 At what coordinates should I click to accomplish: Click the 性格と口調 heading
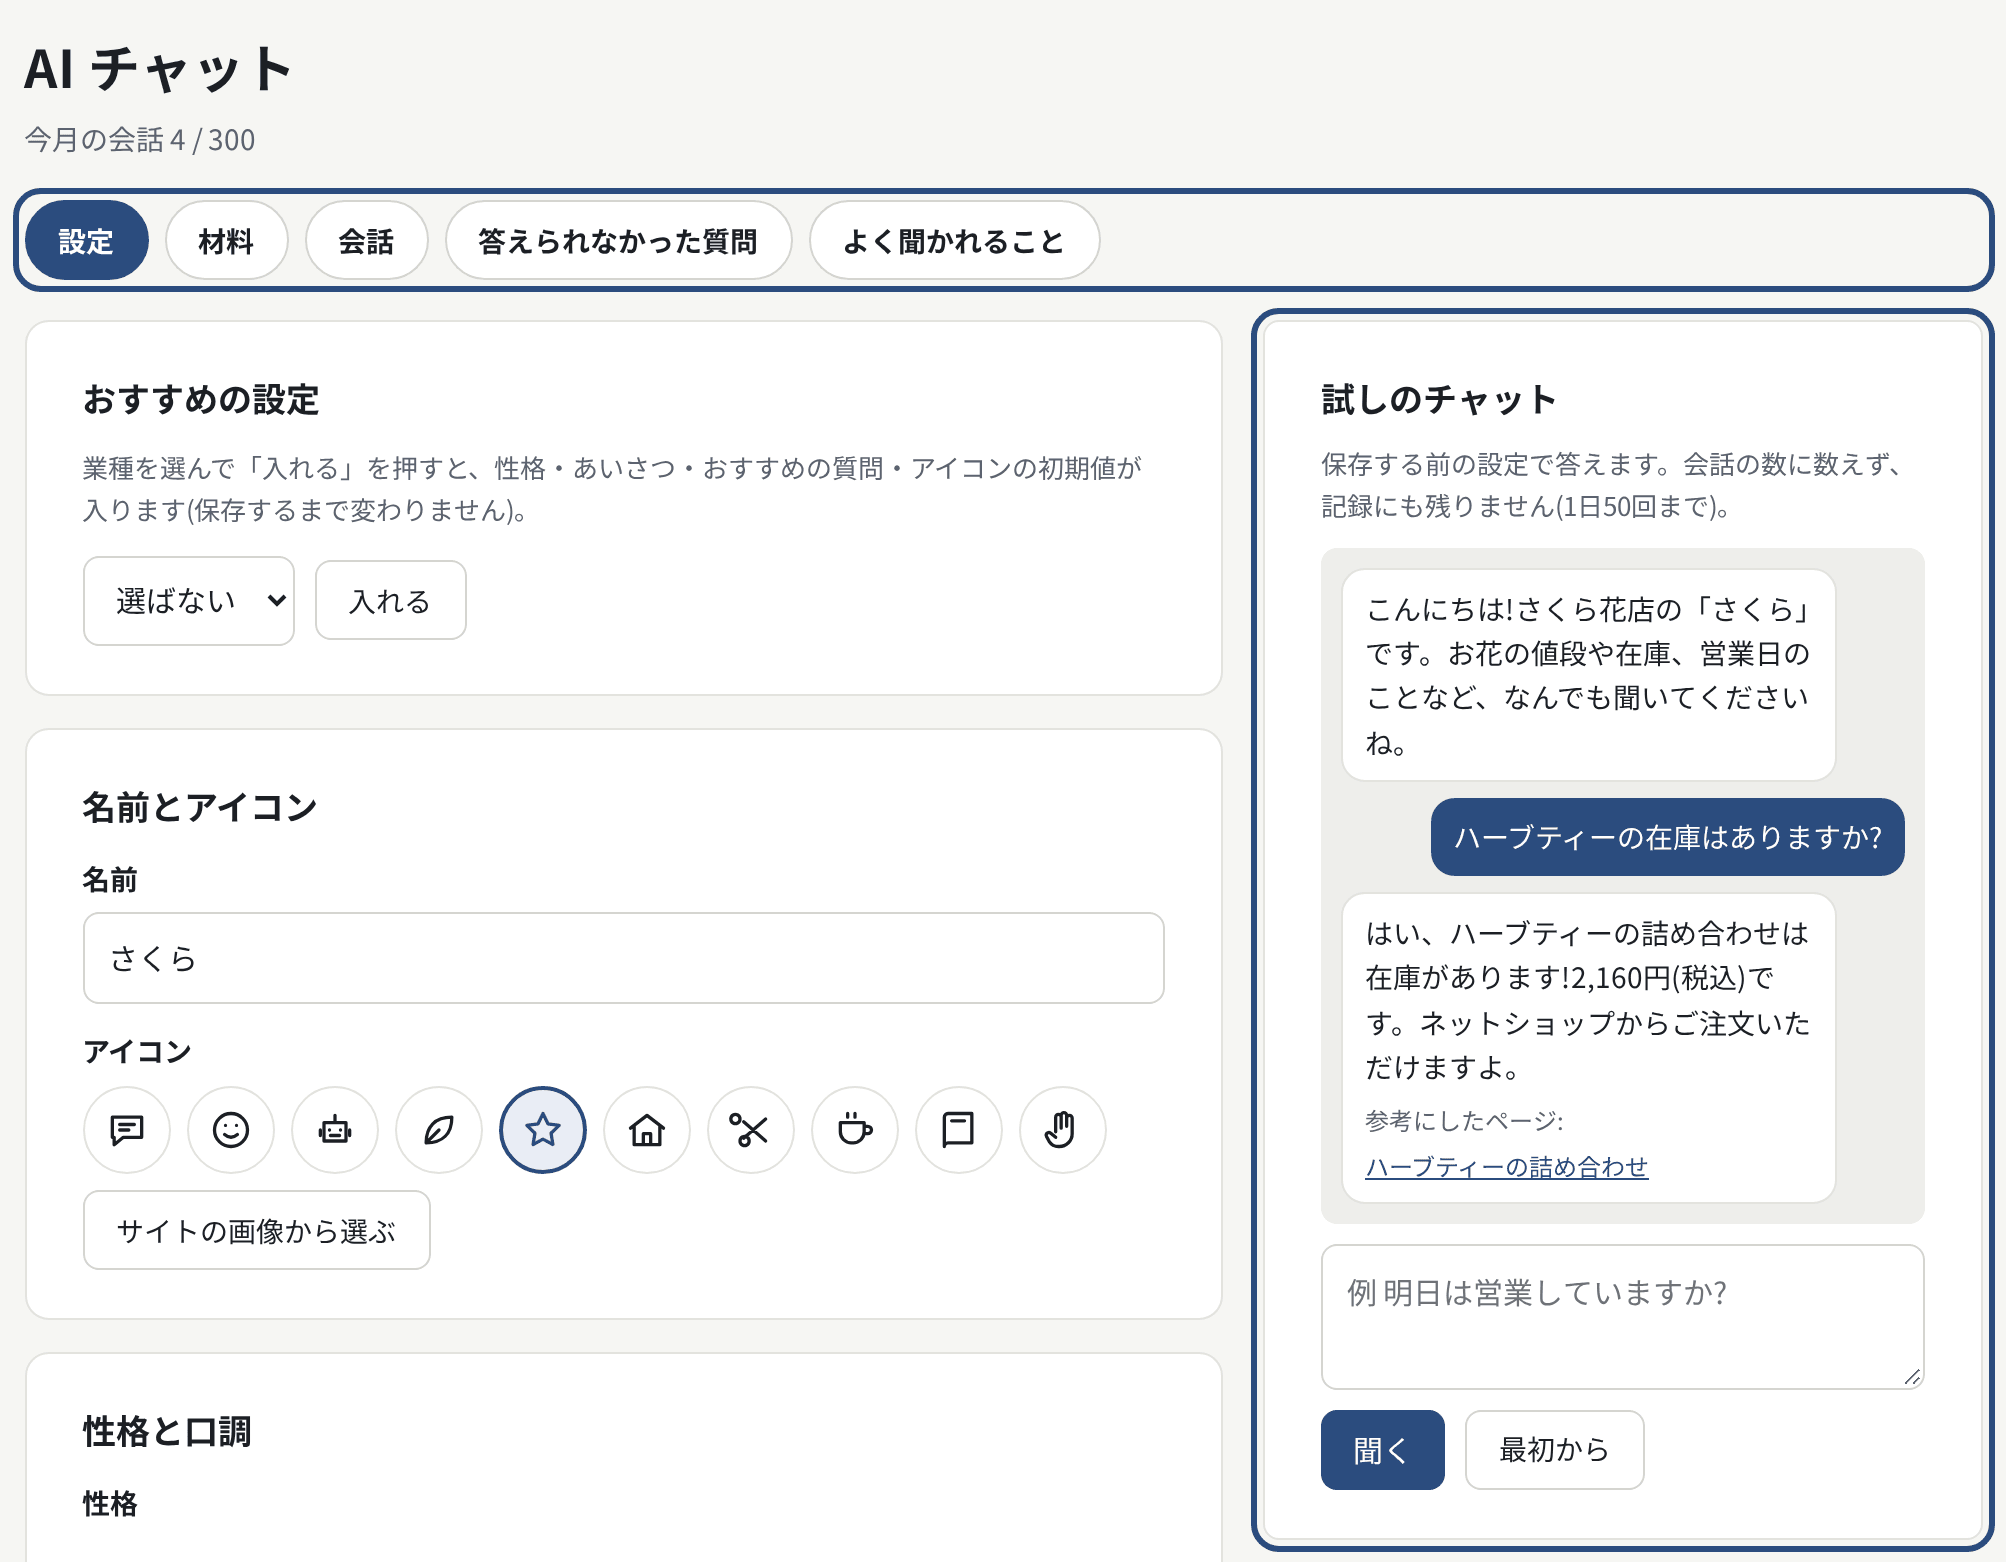pos(167,1432)
